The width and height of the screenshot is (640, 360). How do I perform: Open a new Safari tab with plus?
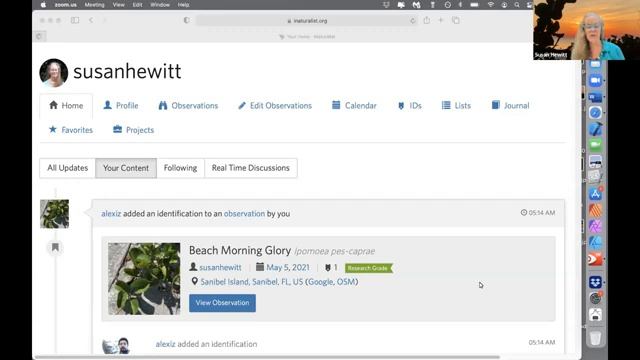tap(441, 20)
